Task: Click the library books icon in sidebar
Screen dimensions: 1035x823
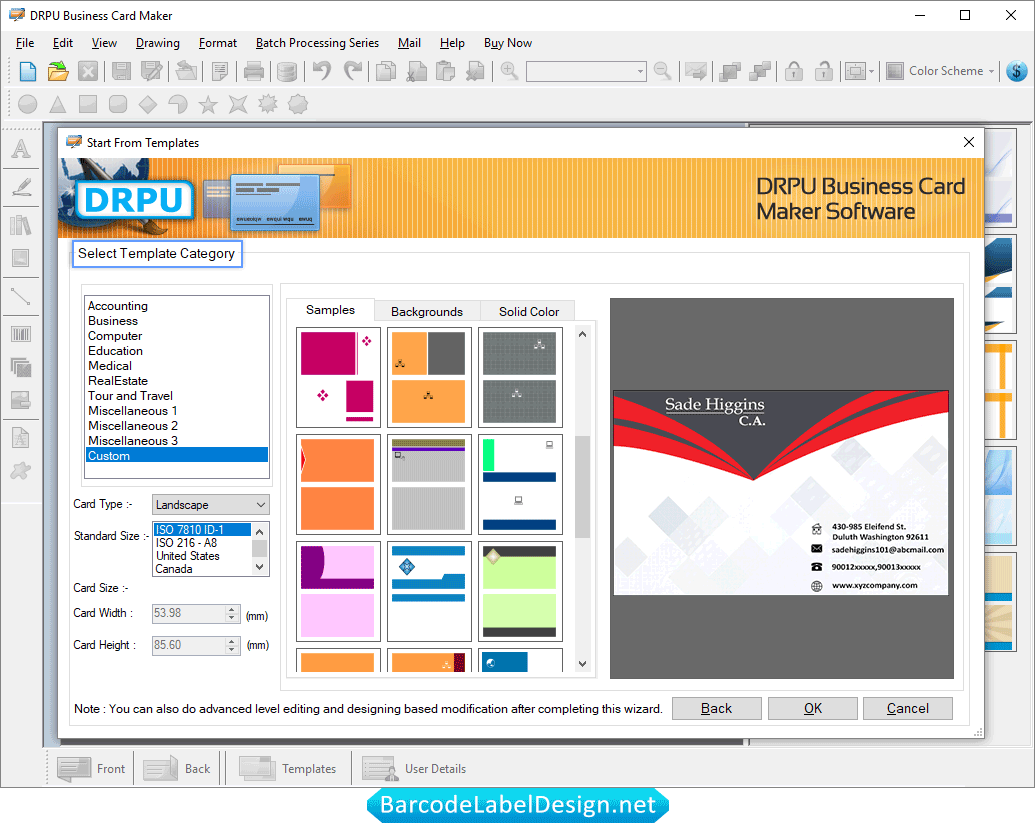Action: (x=21, y=225)
